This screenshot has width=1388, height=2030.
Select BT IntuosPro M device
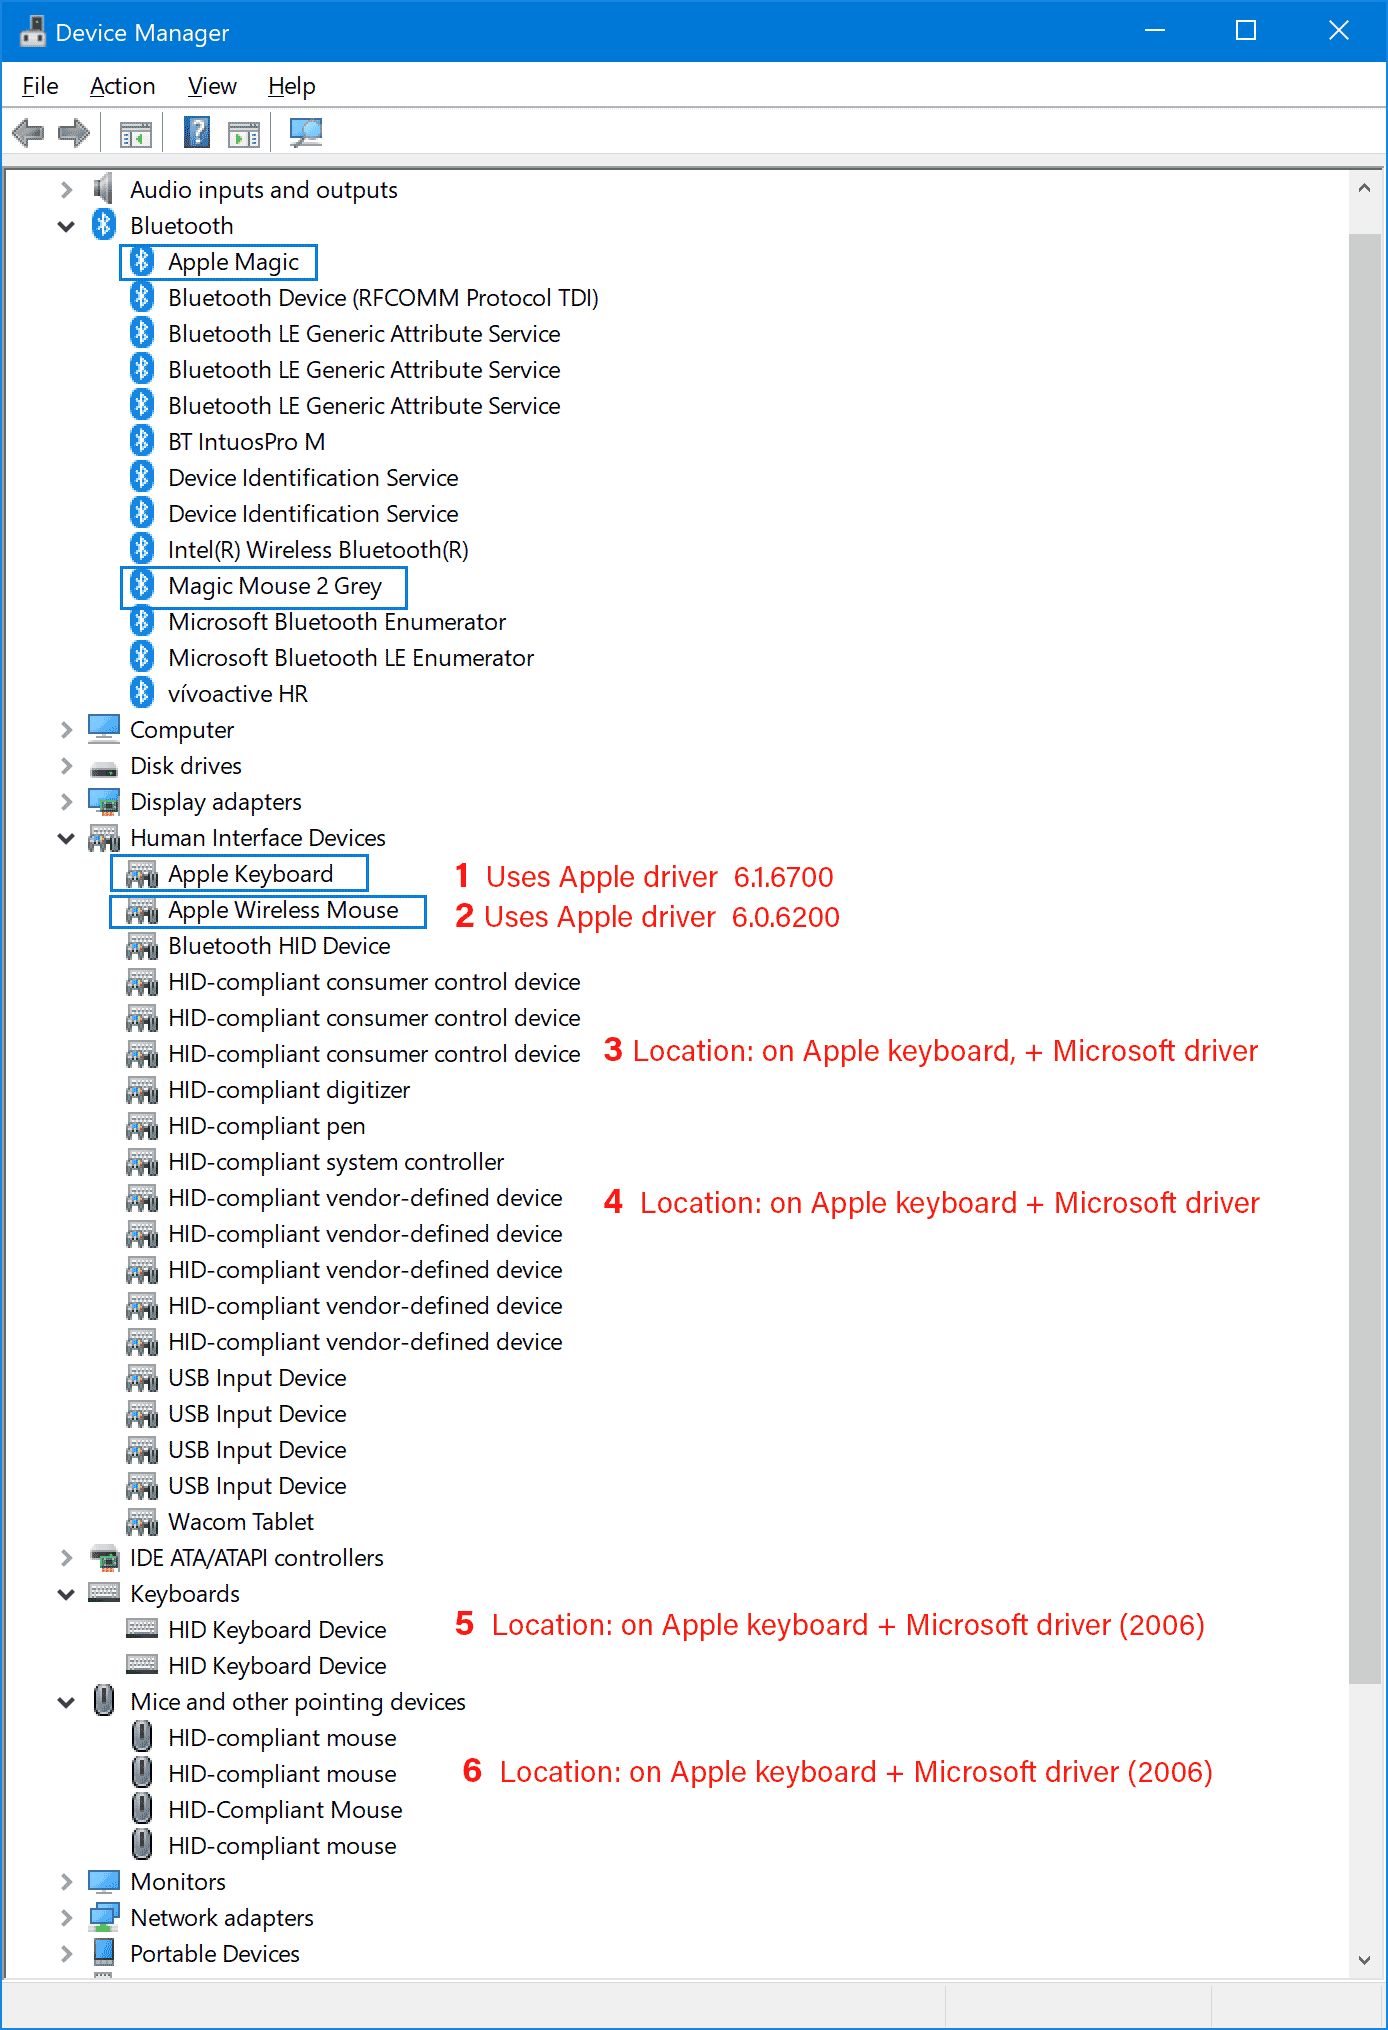coord(246,442)
